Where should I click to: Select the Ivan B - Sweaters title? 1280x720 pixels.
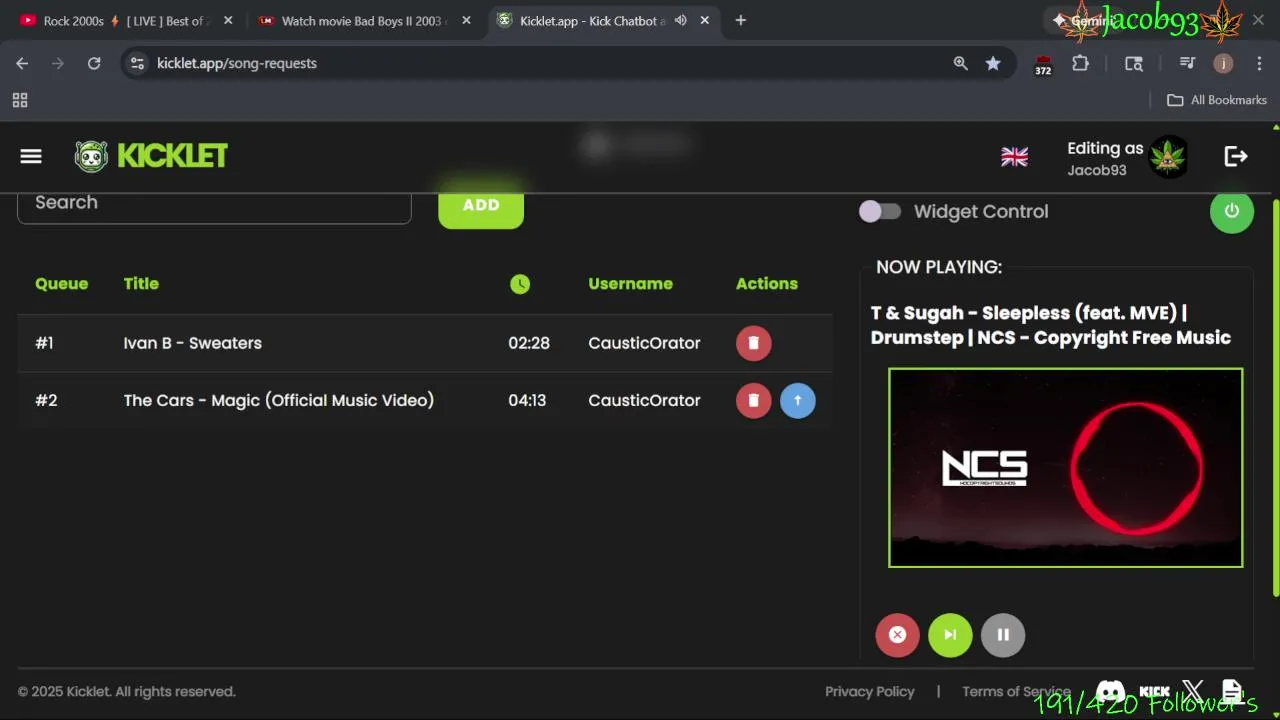tap(193, 343)
